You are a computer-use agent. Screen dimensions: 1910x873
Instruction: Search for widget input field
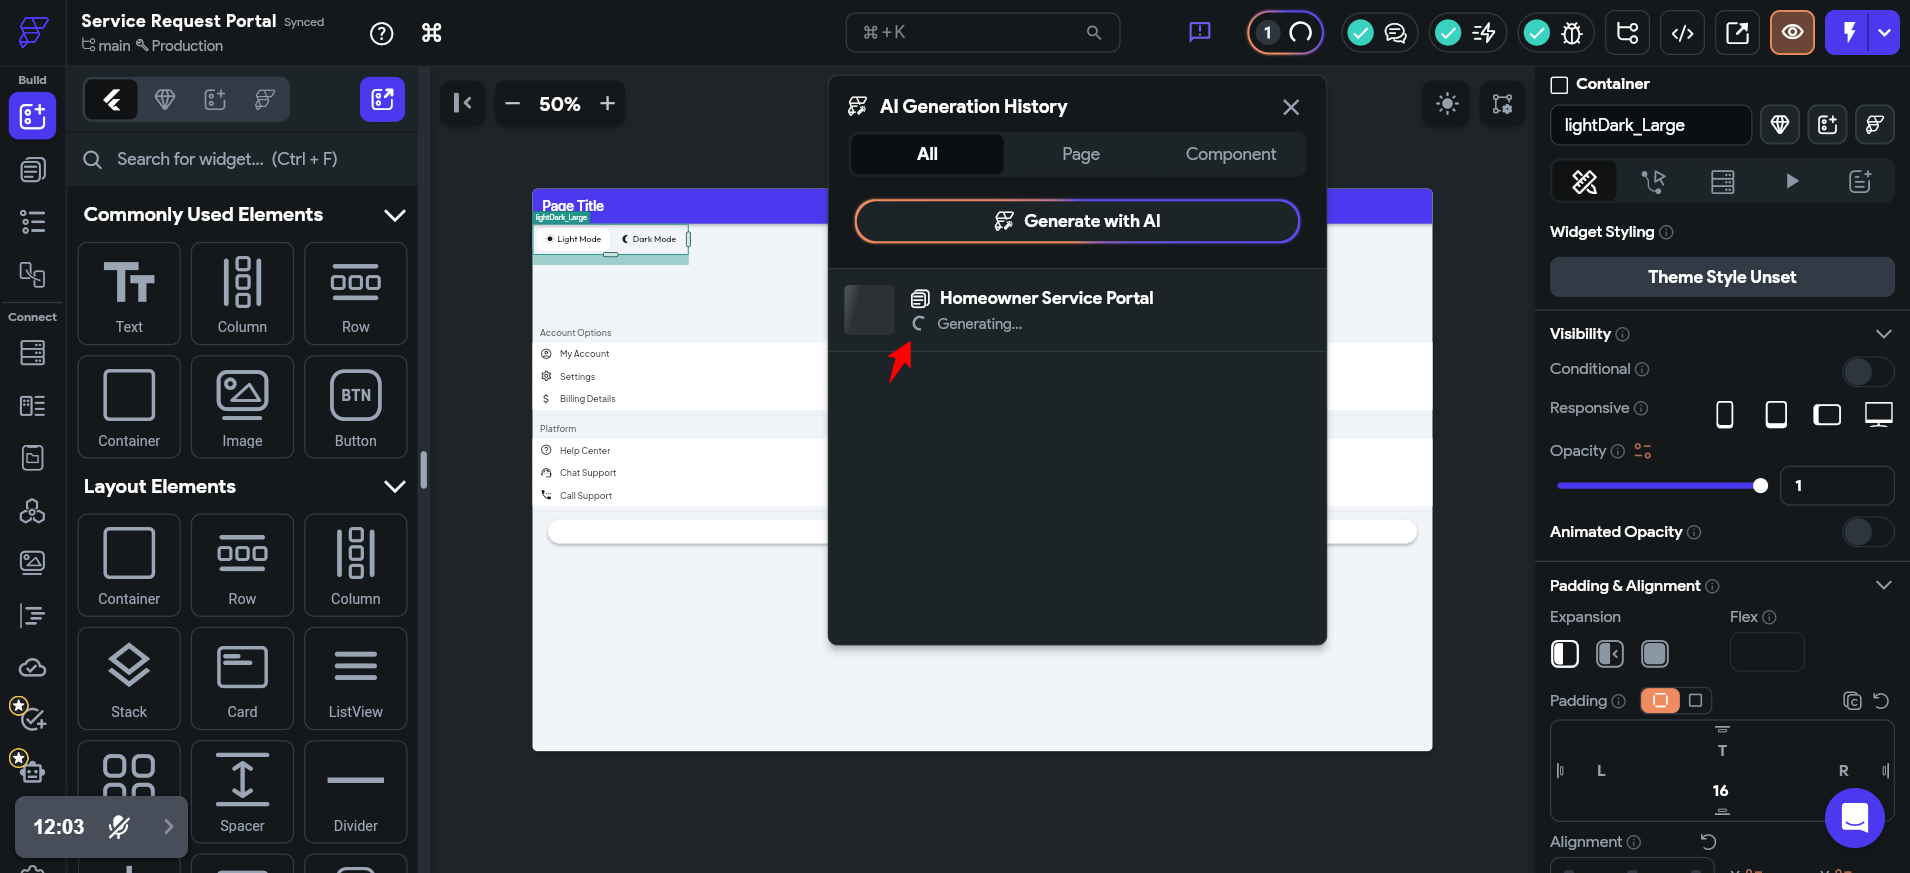tap(242, 159)
